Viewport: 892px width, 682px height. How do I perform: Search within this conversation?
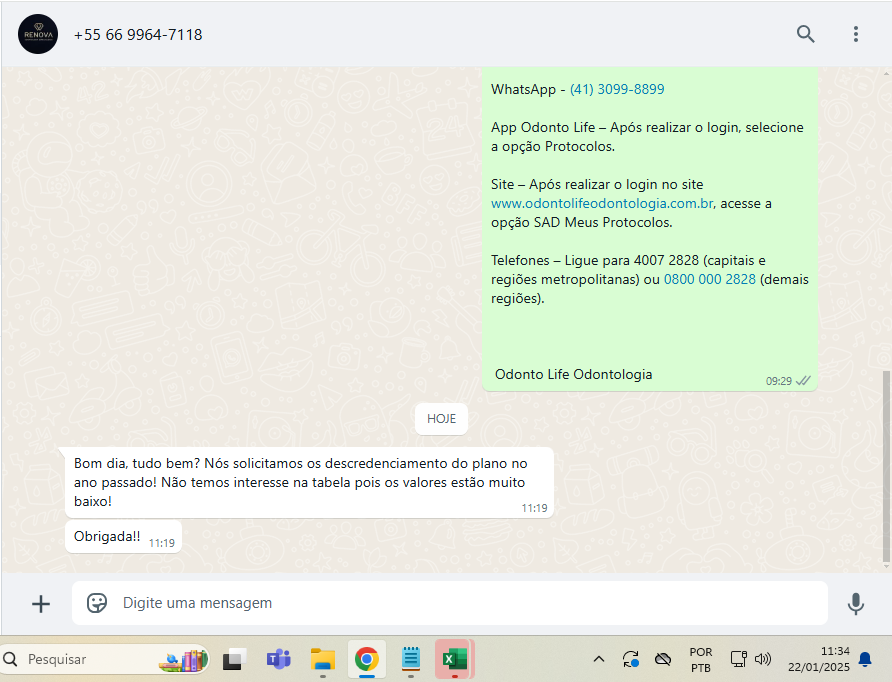tap(805, 34)
